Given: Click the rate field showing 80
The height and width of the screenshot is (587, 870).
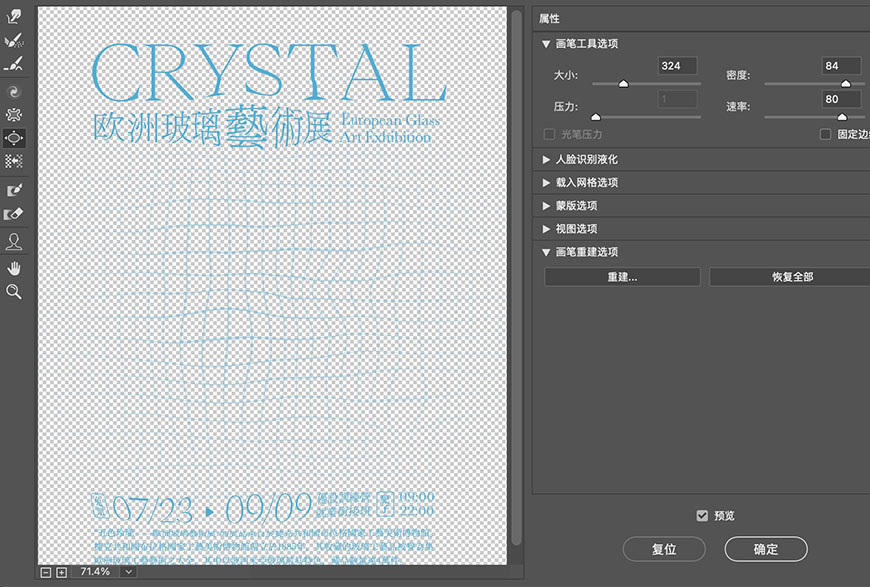Looking at the screenshot, I should [841, 99].
